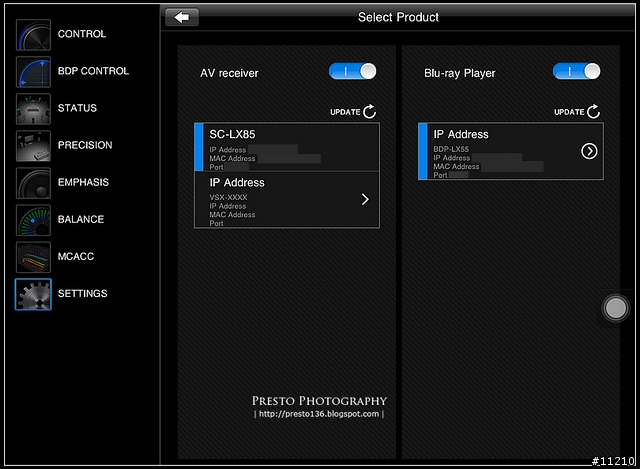The height and width of the screenshot is (469, 640).
Task: Toggle the Blu-ray Player switch
Action: 576,71
